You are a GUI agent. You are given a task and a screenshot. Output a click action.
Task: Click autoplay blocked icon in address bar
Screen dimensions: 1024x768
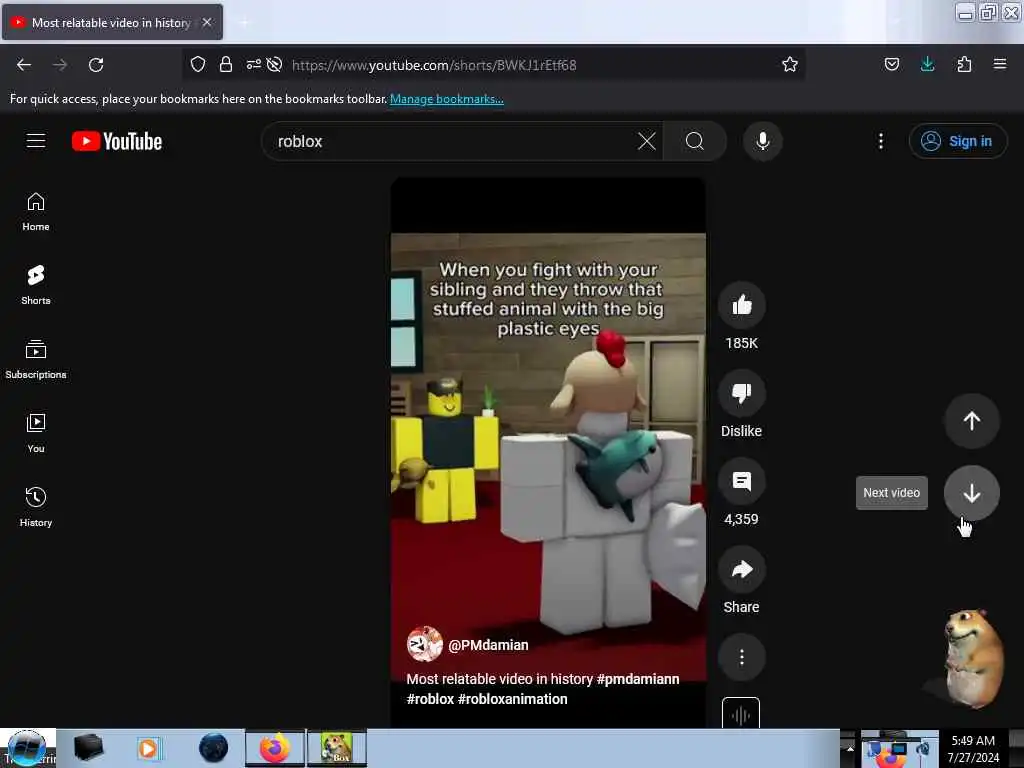pos(275,64)
